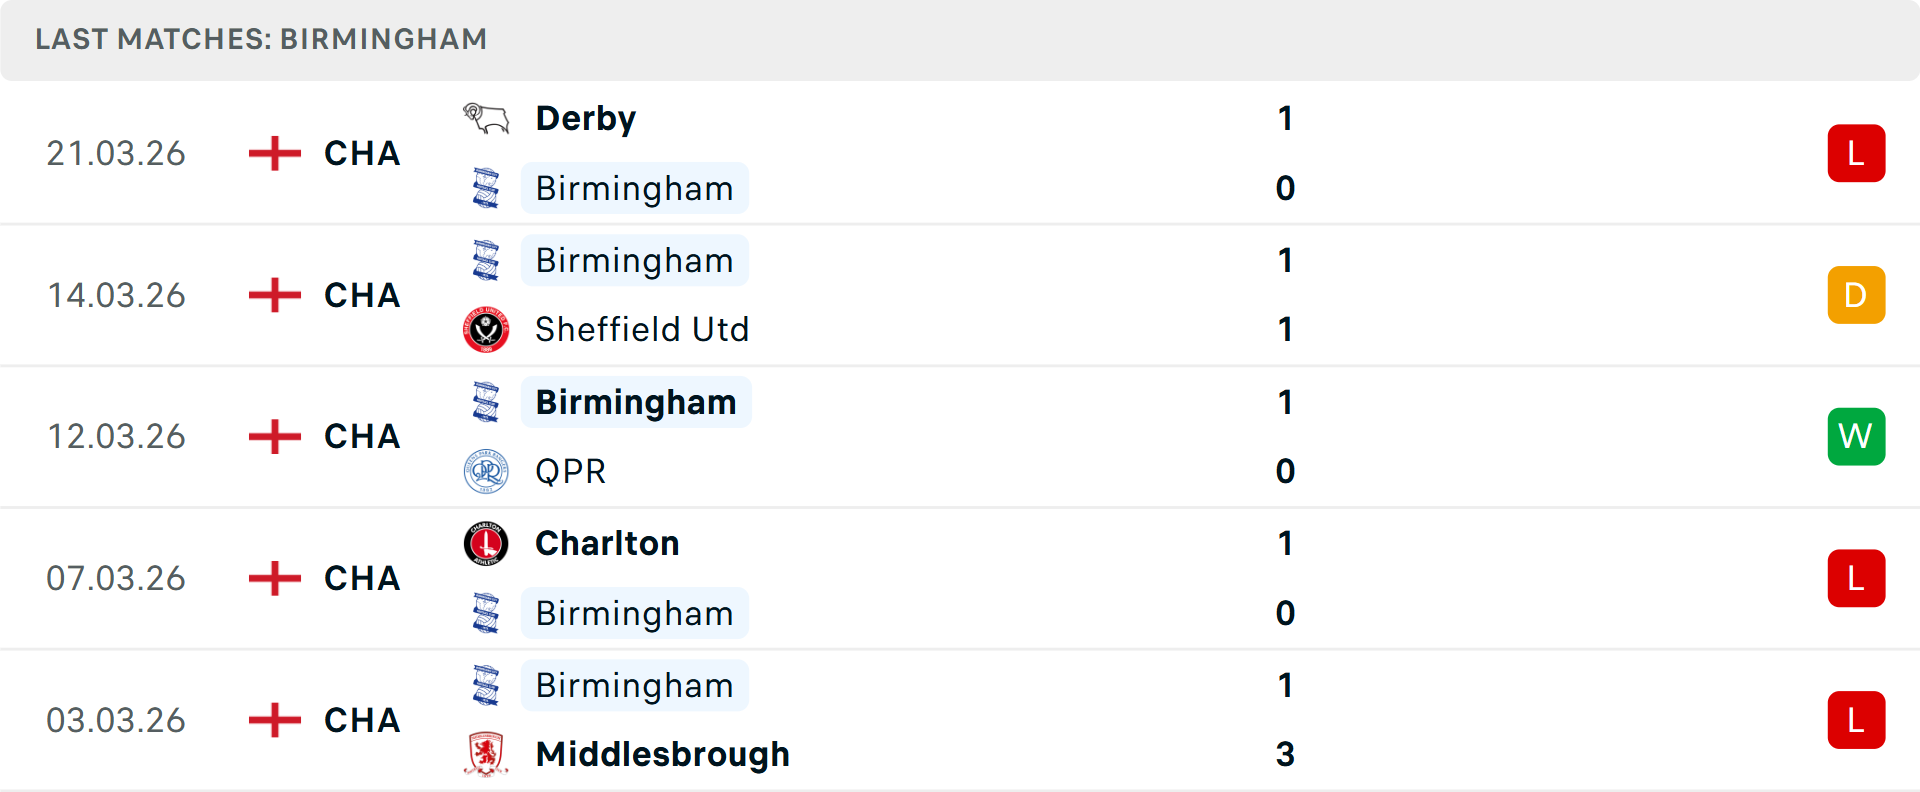Click the England flag beside the 03.03.26 match

tap(272, 720)
